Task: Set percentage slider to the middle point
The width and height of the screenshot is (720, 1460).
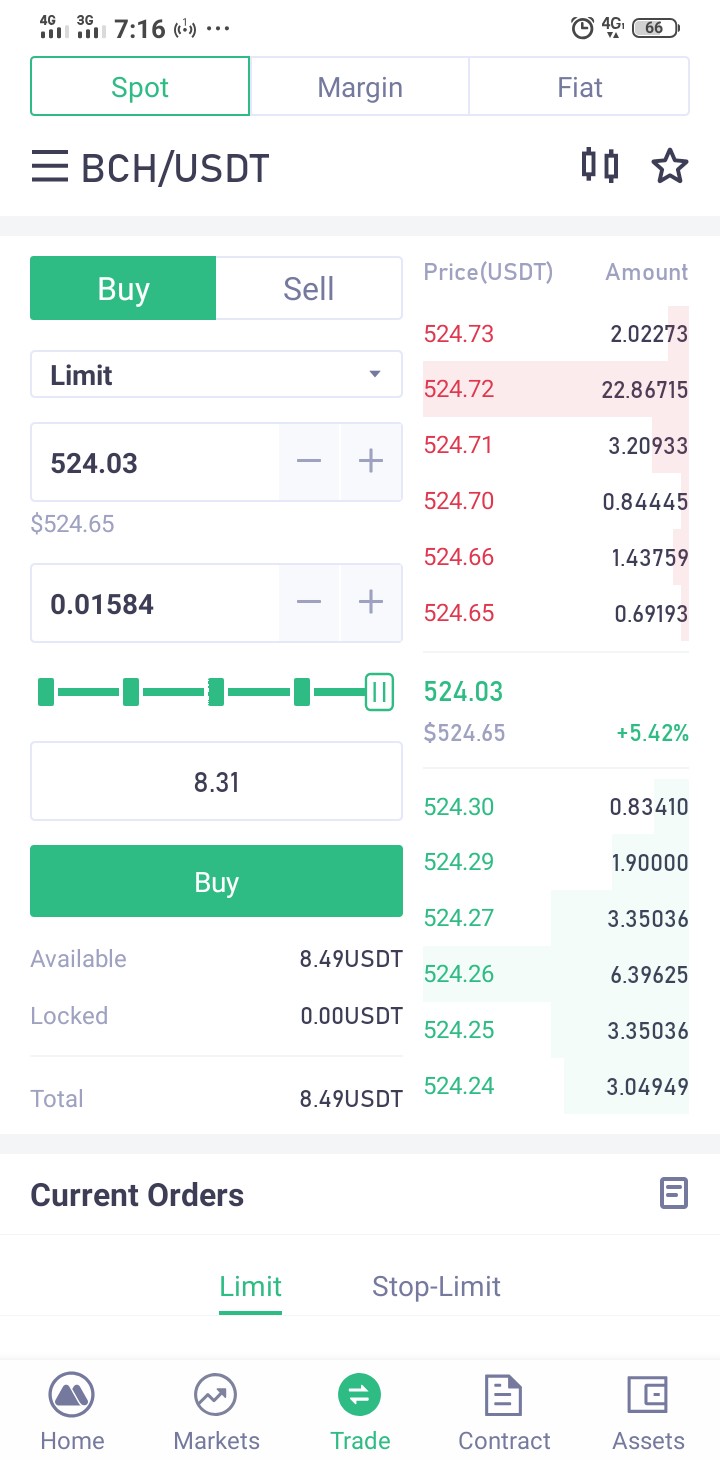Action: tap(216, 691)
